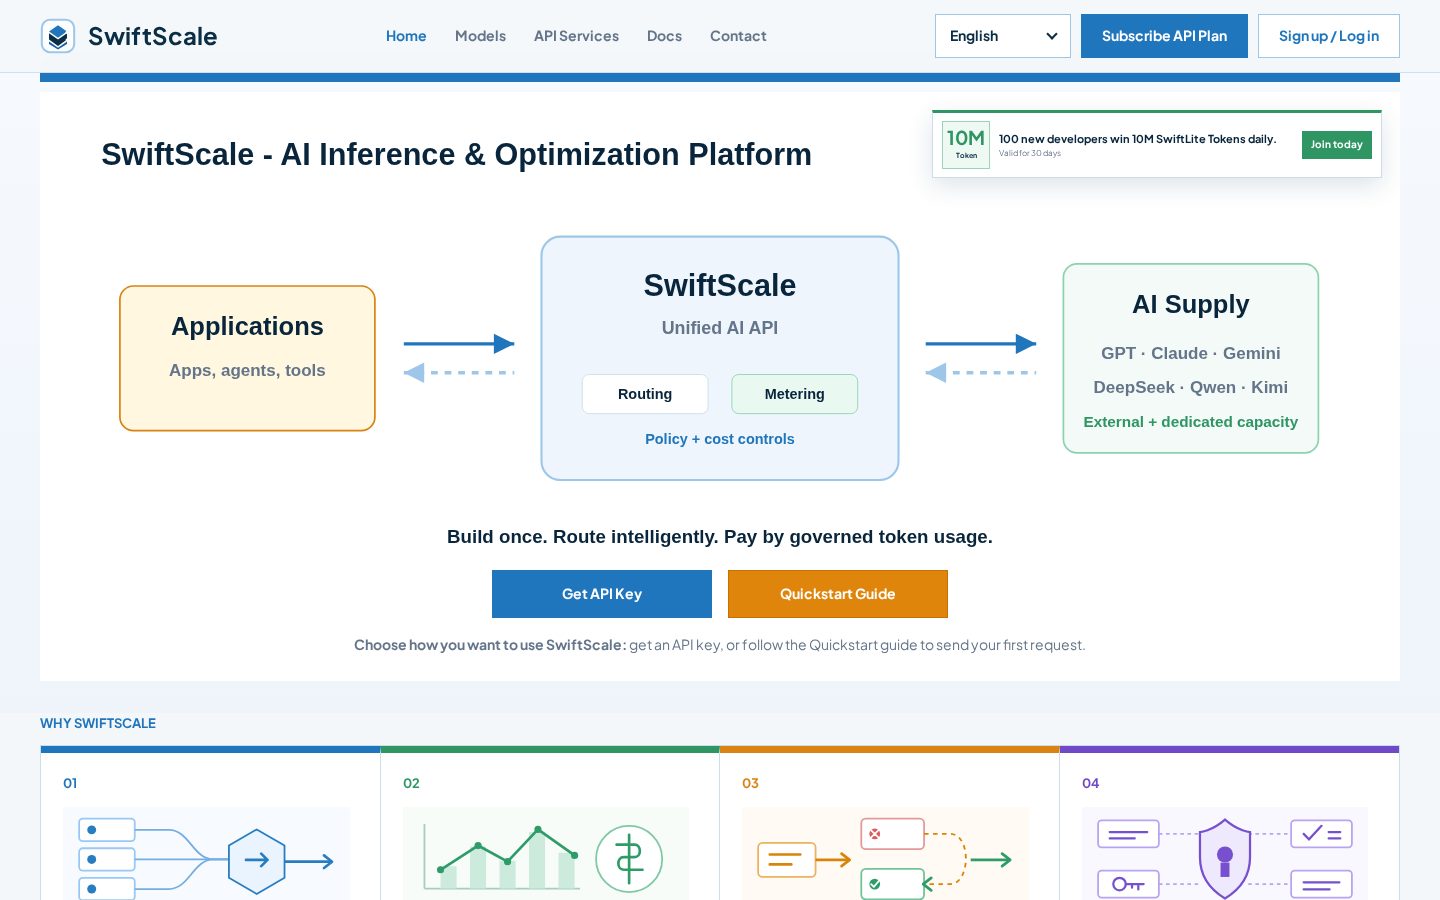Click the 03 card number
Viewport: 1440px width, 900px height.
(750, 783)
